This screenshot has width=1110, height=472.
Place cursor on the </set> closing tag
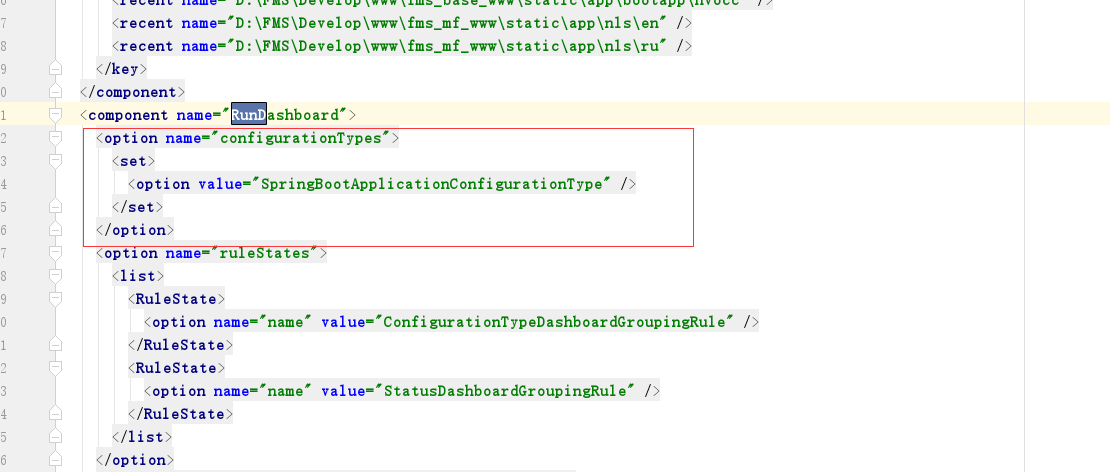pos(138,207)
